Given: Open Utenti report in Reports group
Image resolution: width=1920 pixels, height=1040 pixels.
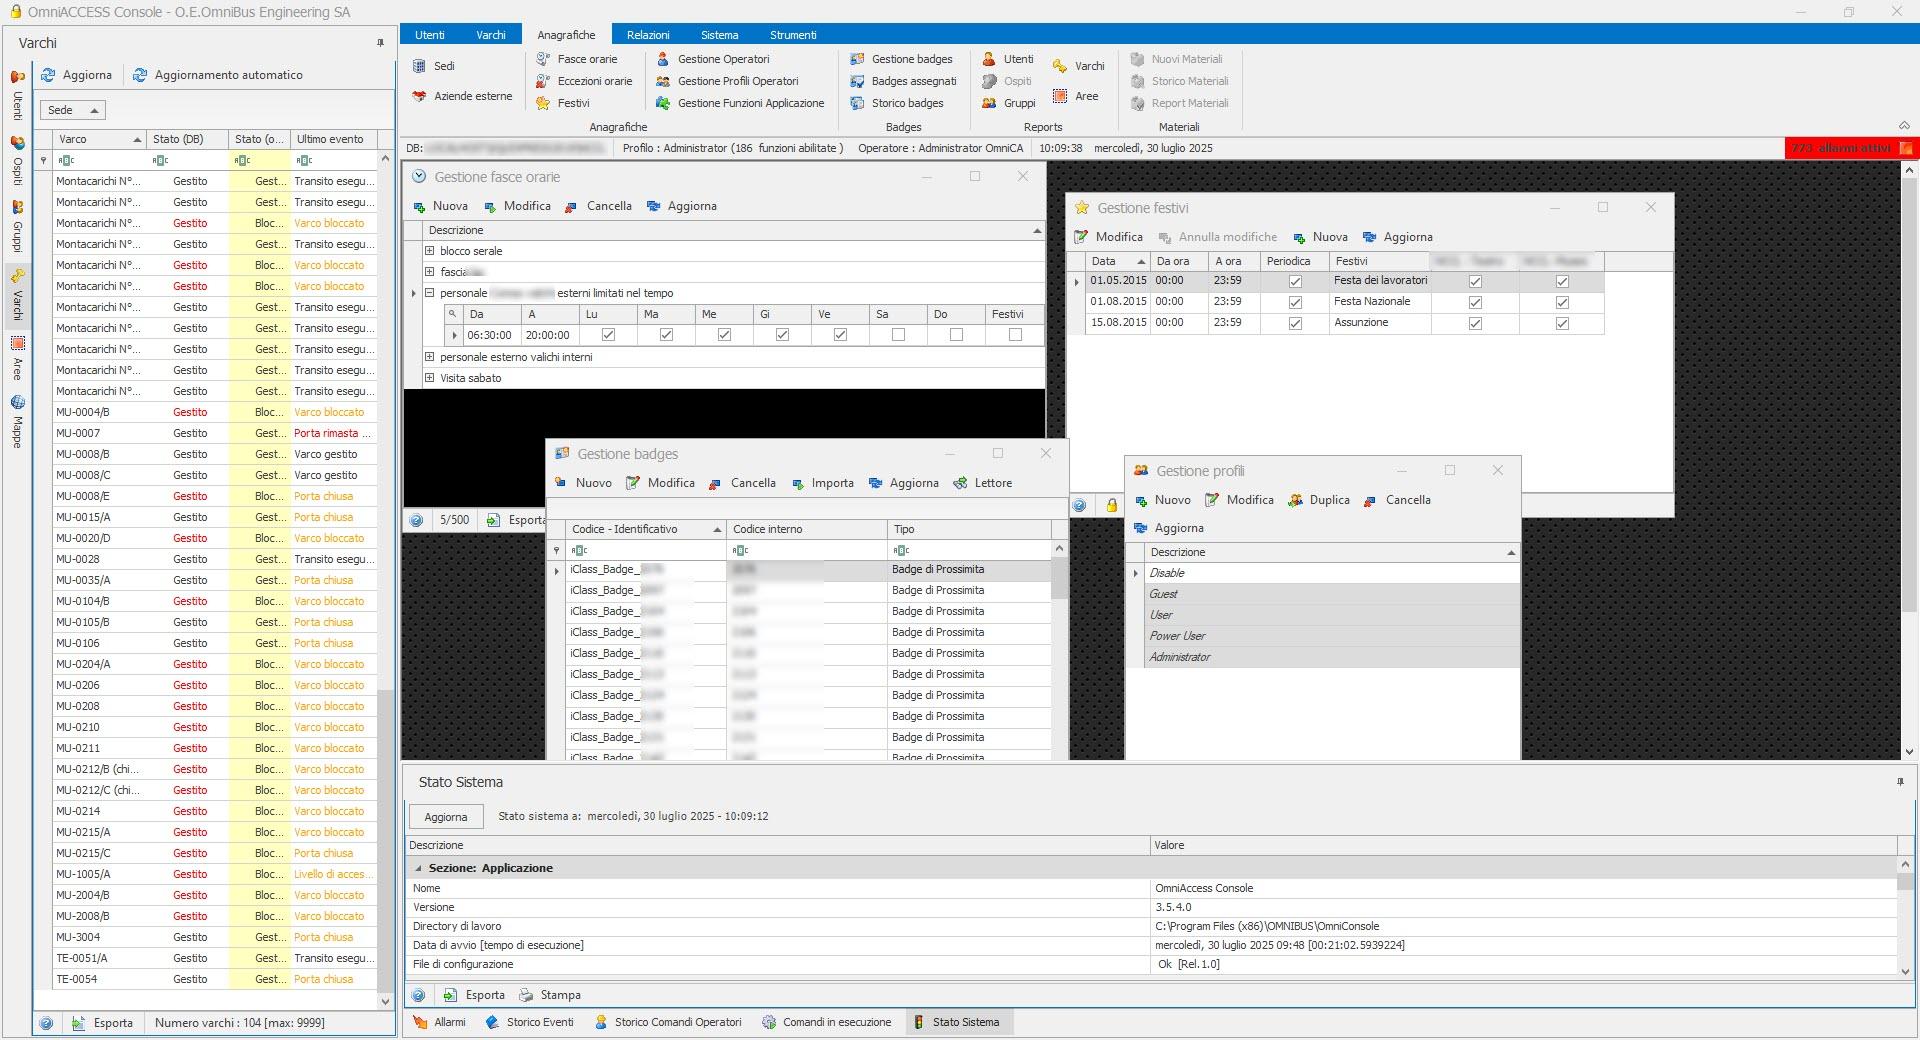Looking at the screenshot, I should 1008,59.
